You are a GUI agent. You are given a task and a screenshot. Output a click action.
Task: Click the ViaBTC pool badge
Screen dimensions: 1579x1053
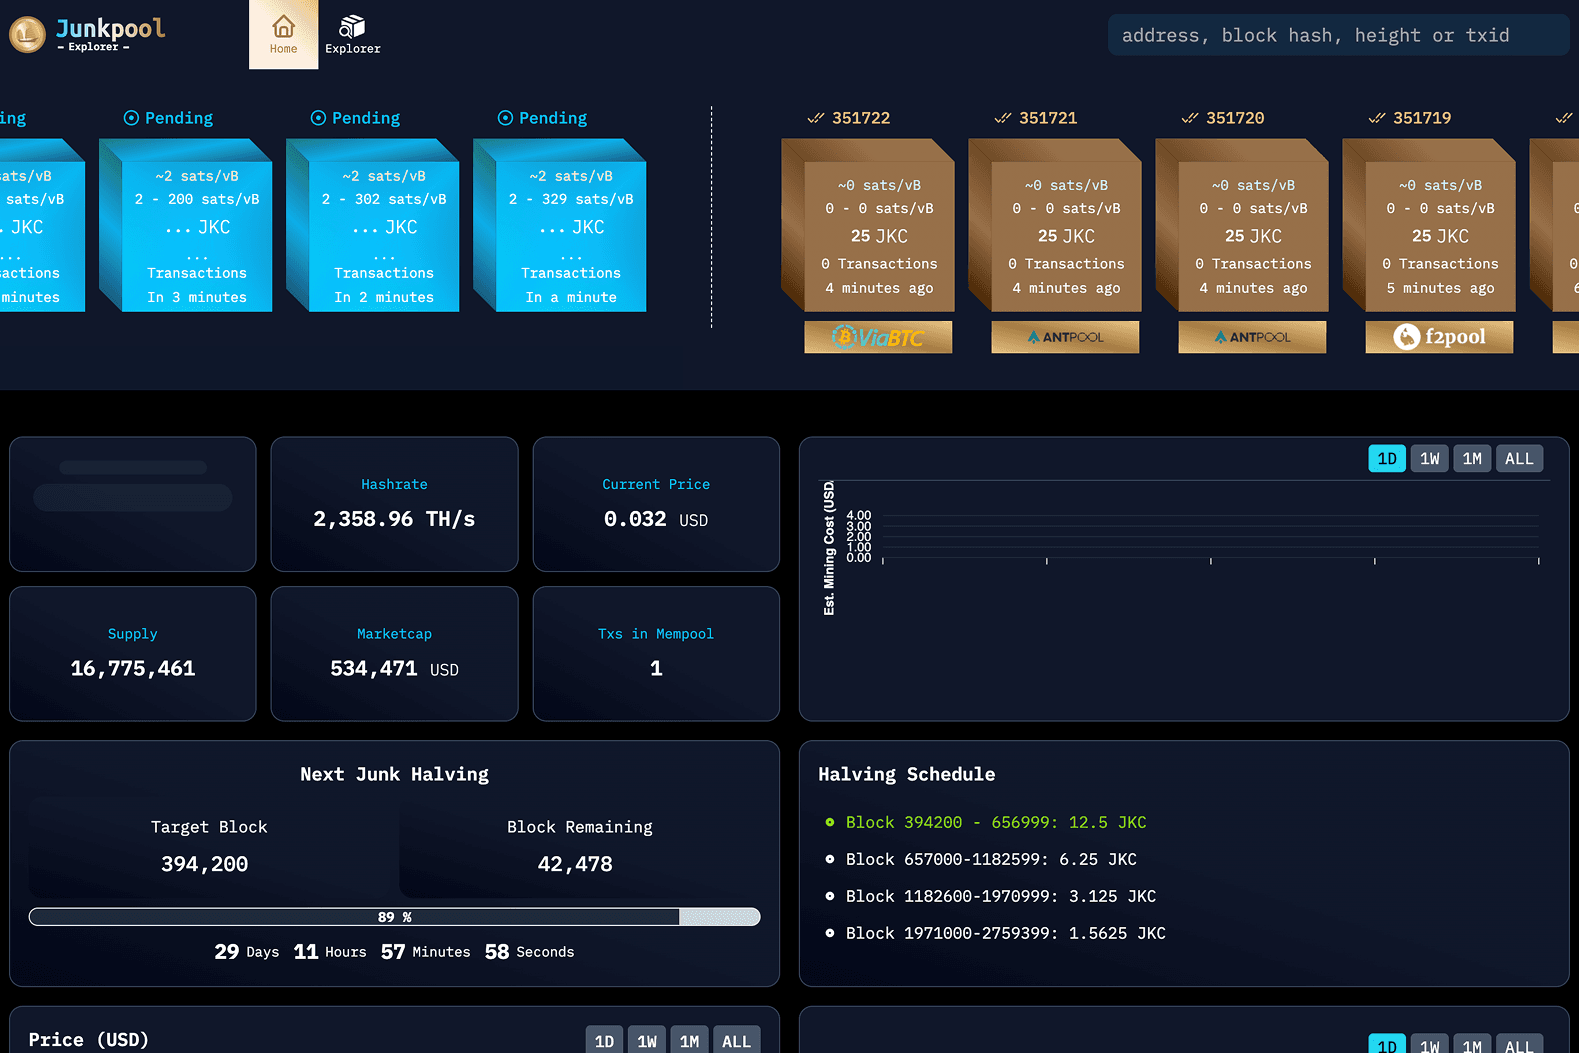point(878,337)
